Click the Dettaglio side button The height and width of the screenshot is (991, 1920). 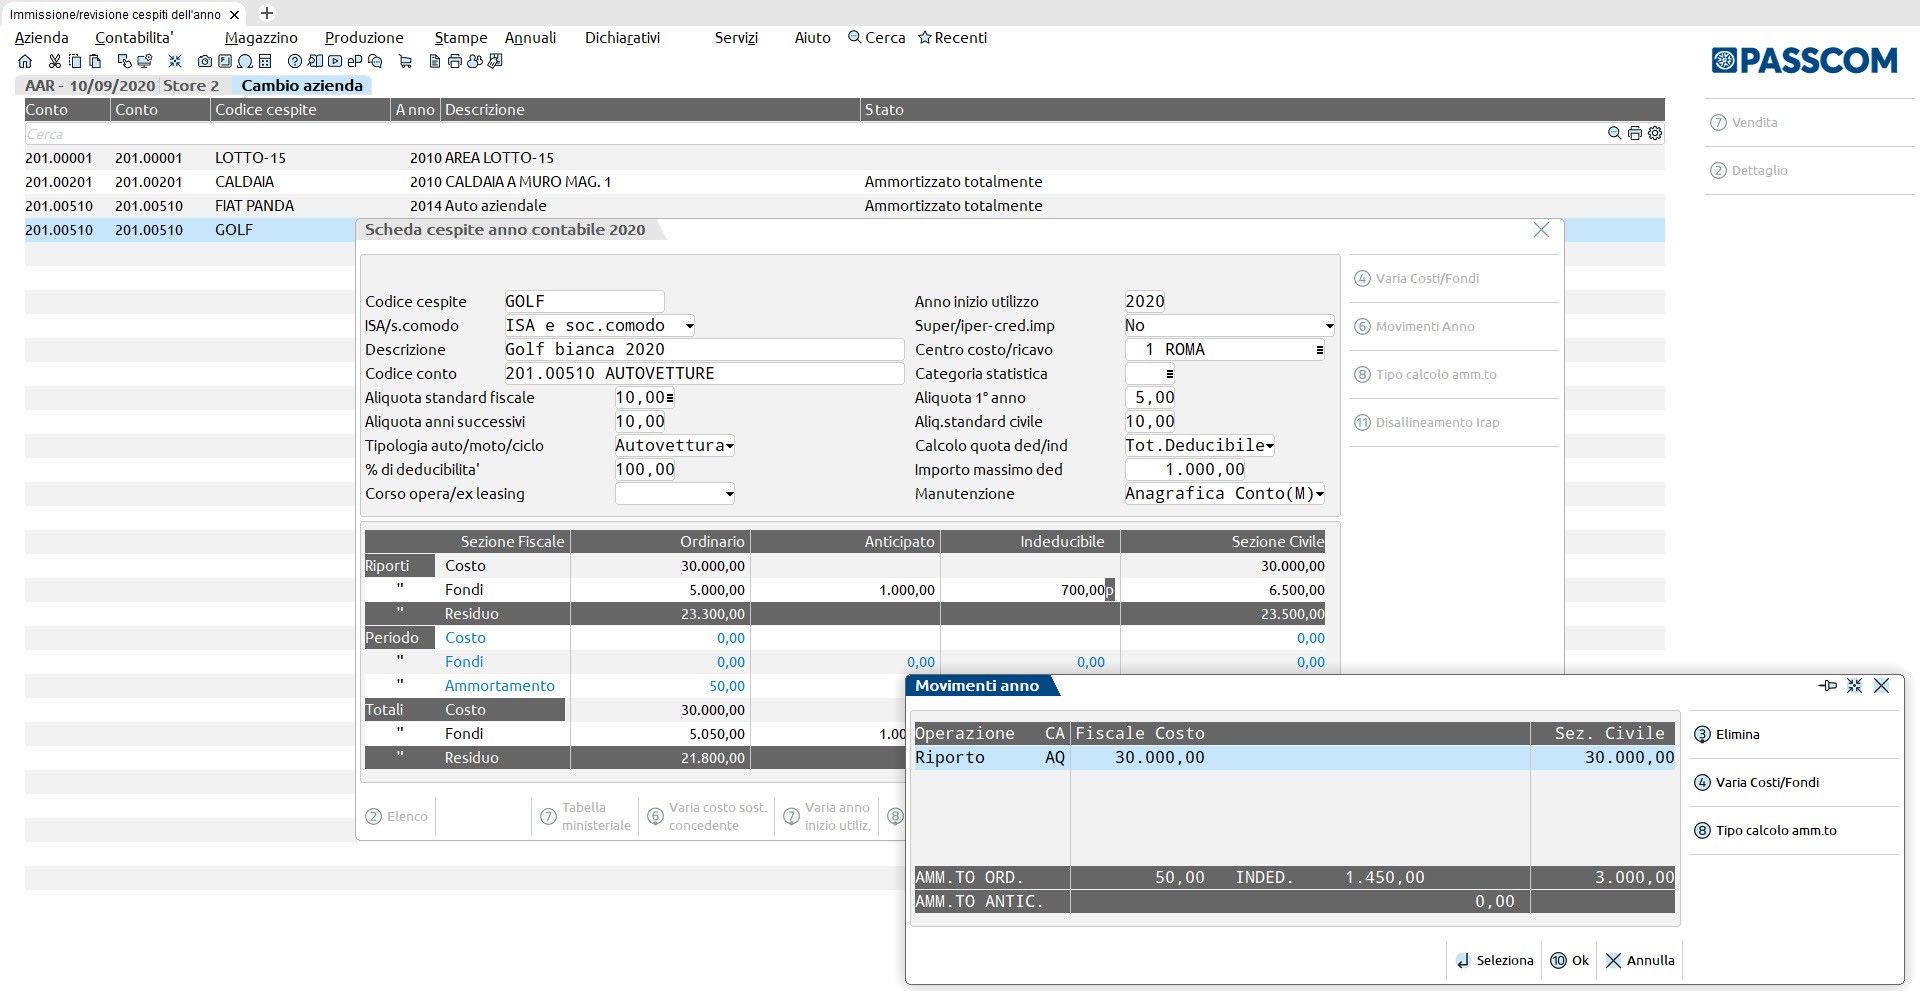point(1749,170)
